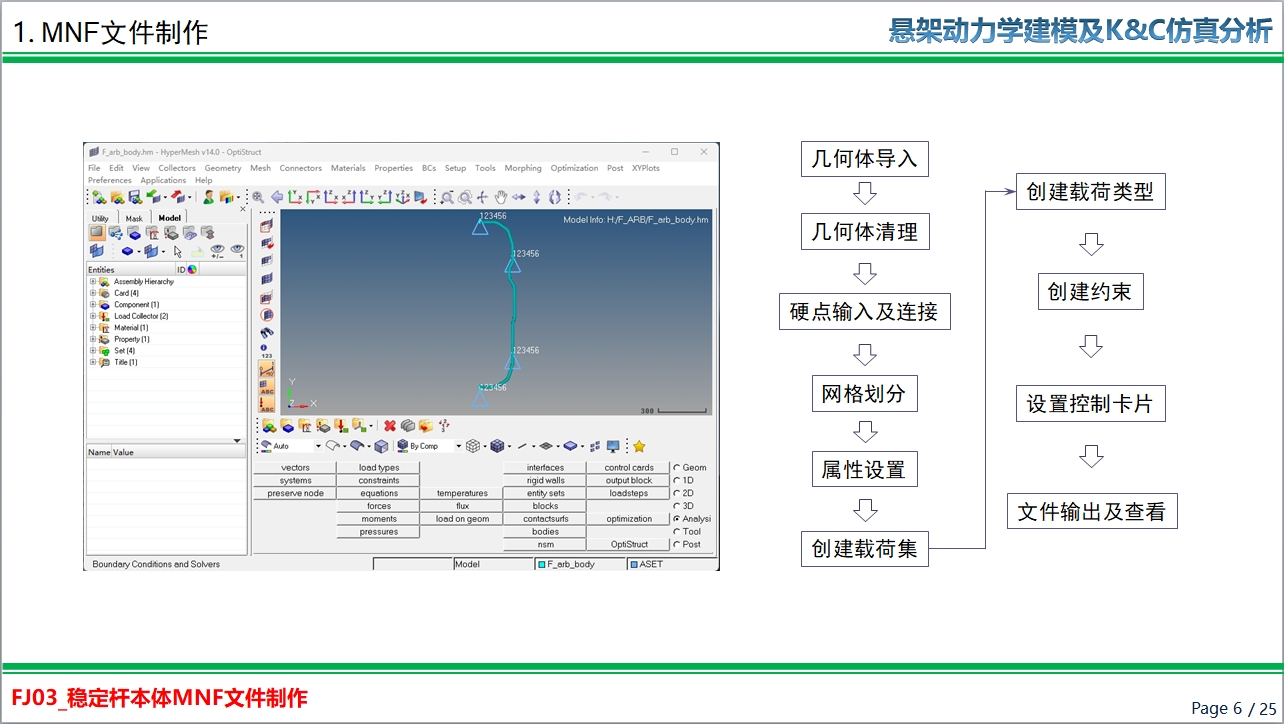This screenshot has height=724, width=1284.
Task: Click the rotate up-down arrows icon
Action: tap(537, 197)
